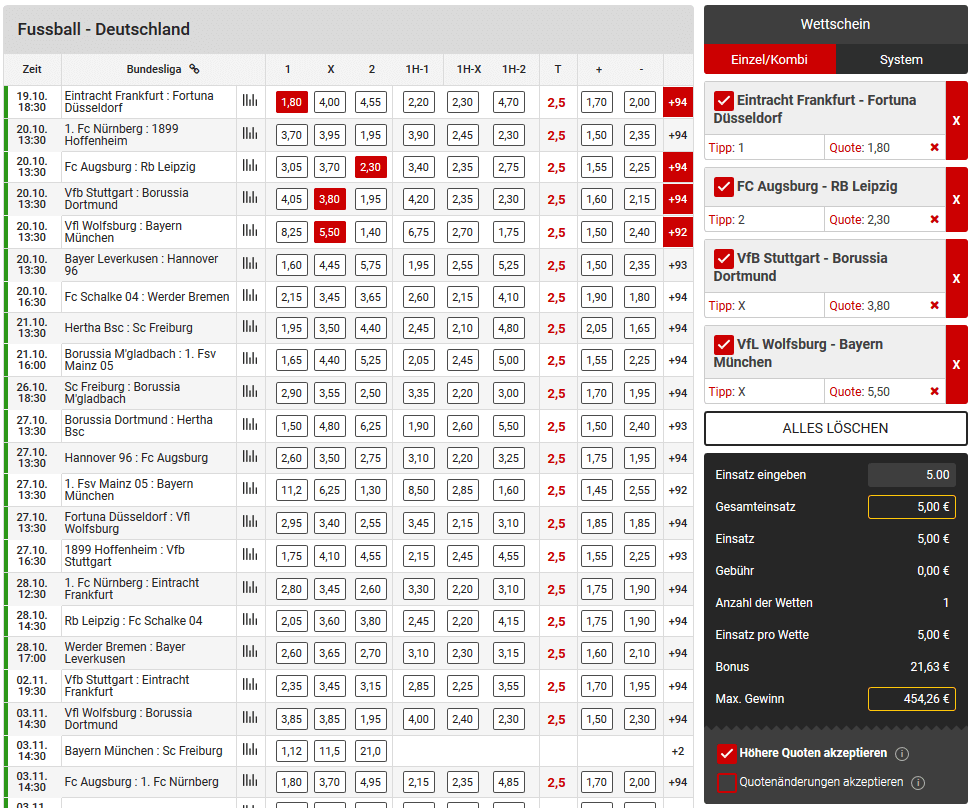This screenshot has width=971, height=808.
Task: Click Einsatz eingeben stake input field
Action: click(912, 475)
